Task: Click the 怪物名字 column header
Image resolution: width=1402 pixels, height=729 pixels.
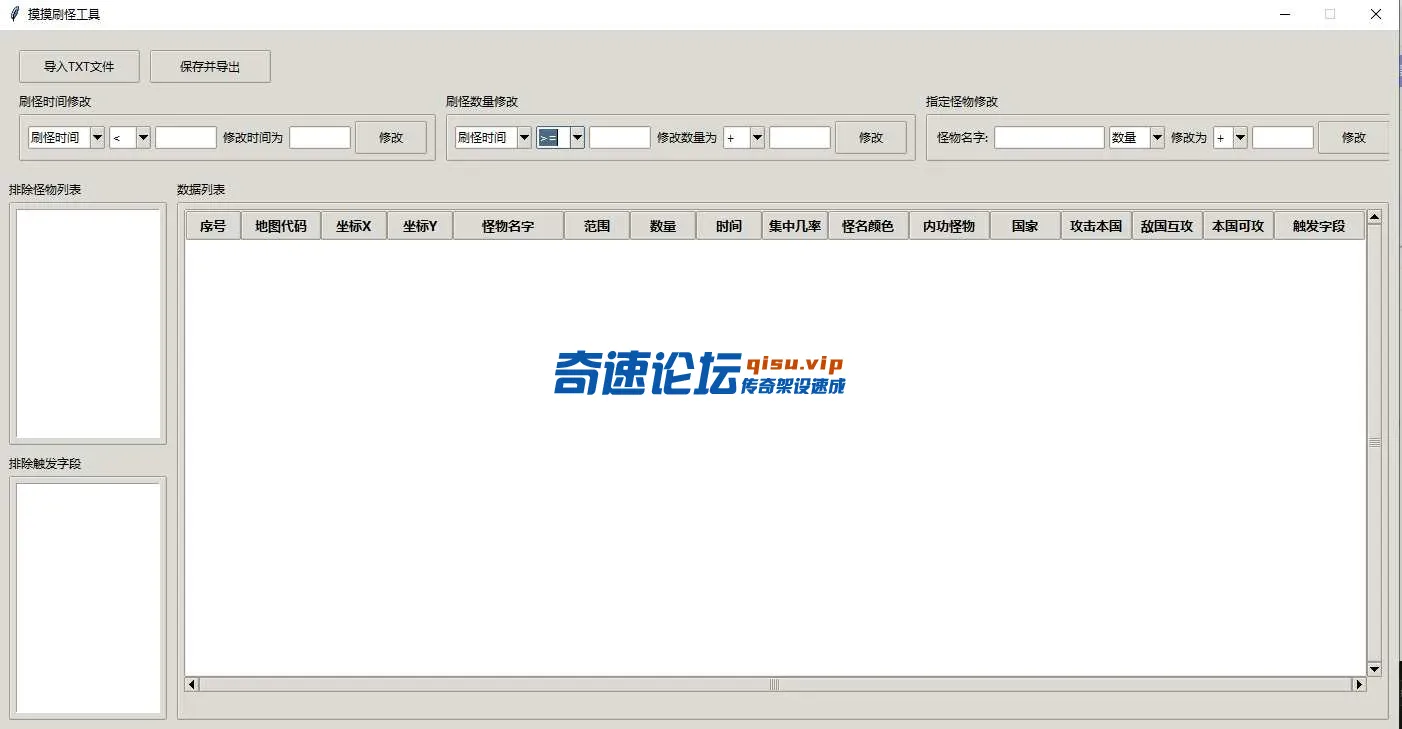Action: coord(508,226)
